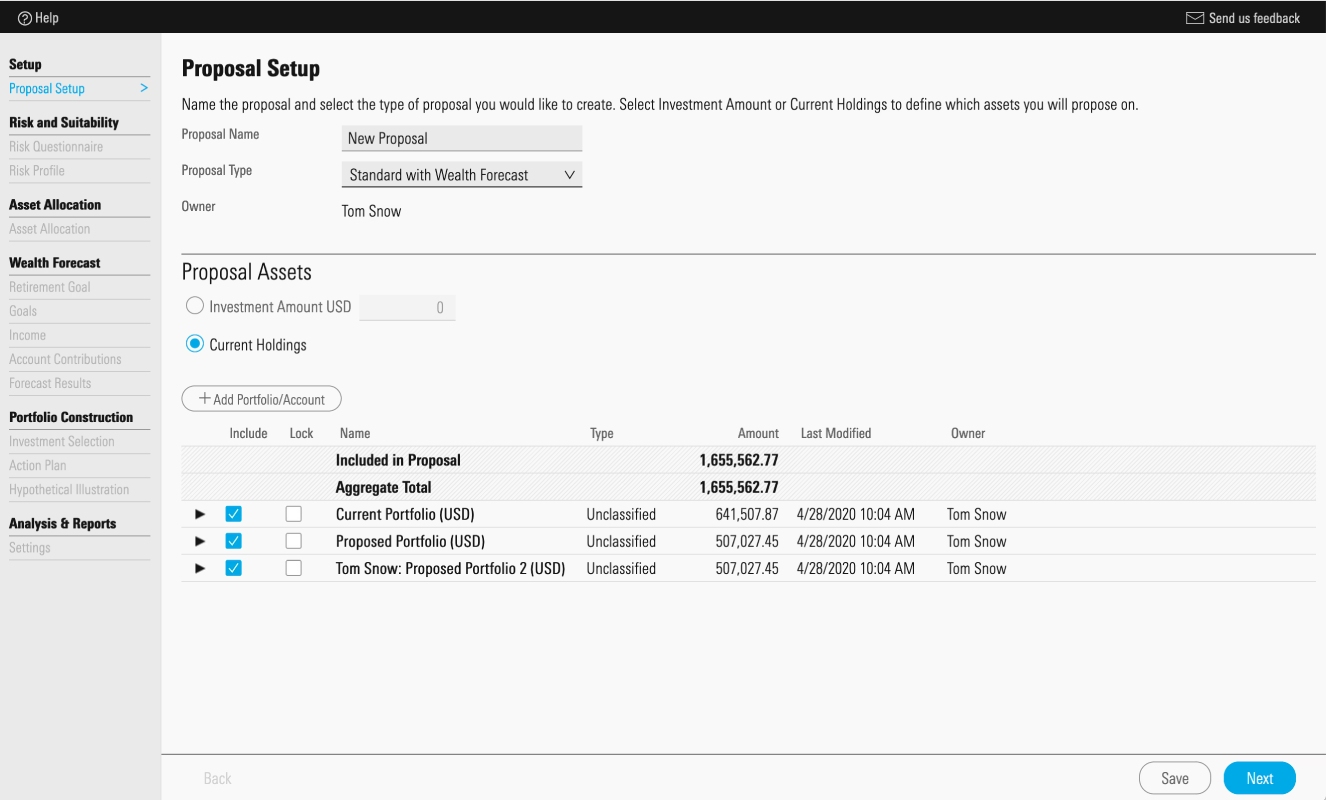Enable Lock for Current Portfolio (USD)
The width and height of the screenshot is (1326, 800).
(x=293, y=514)
